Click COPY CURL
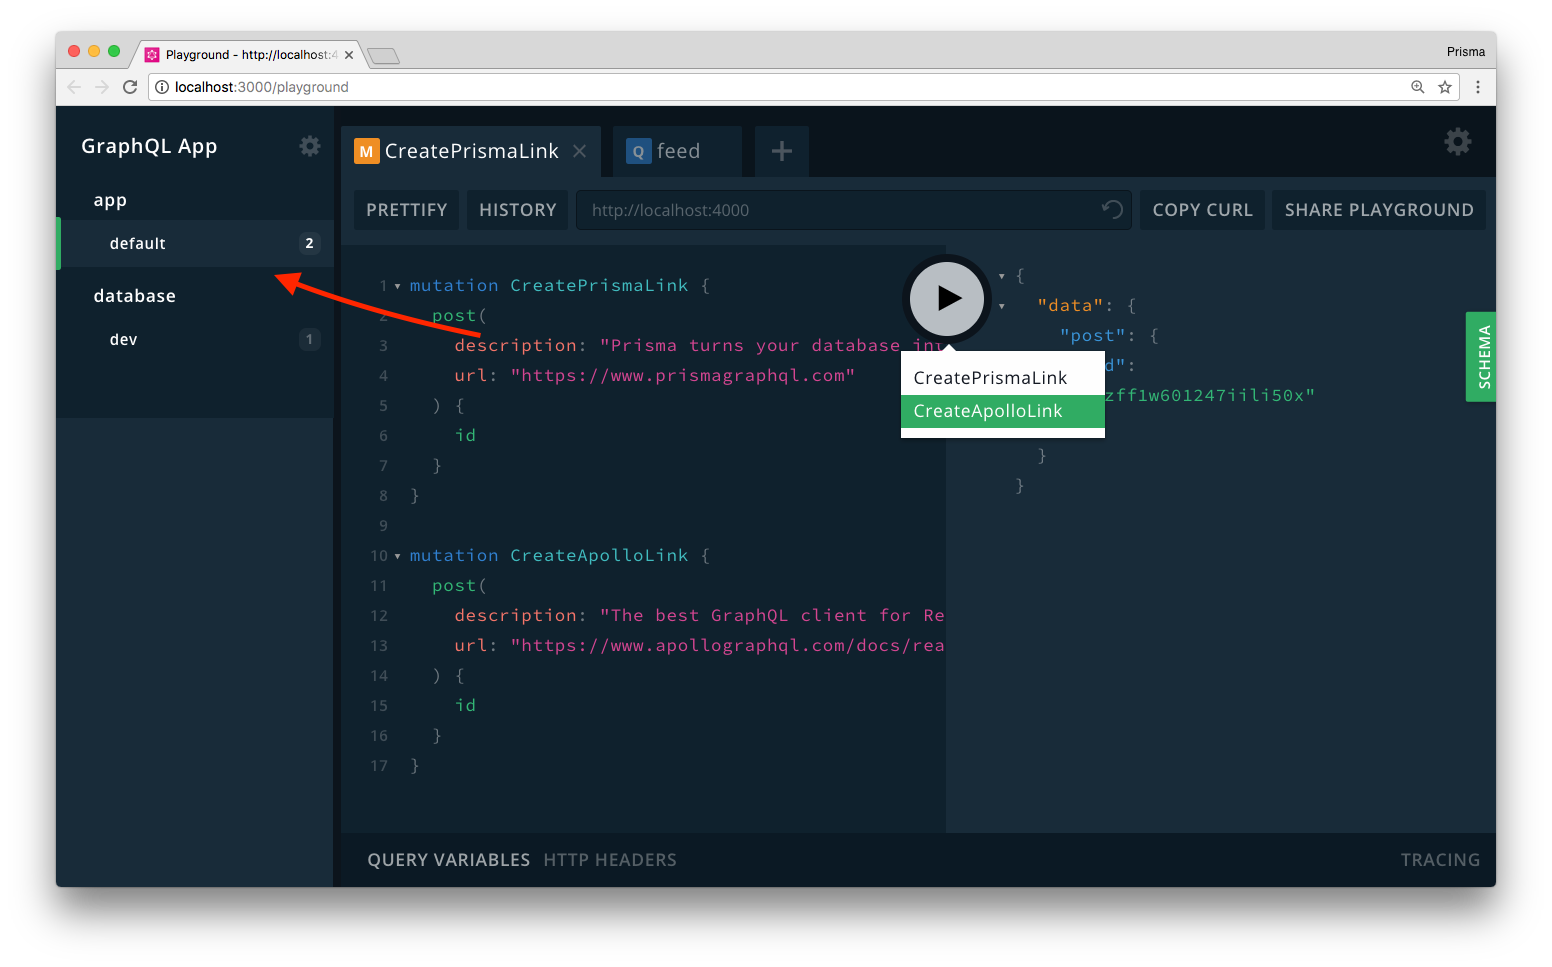The image size is (1552, 967). click(x=1202, y=209)
